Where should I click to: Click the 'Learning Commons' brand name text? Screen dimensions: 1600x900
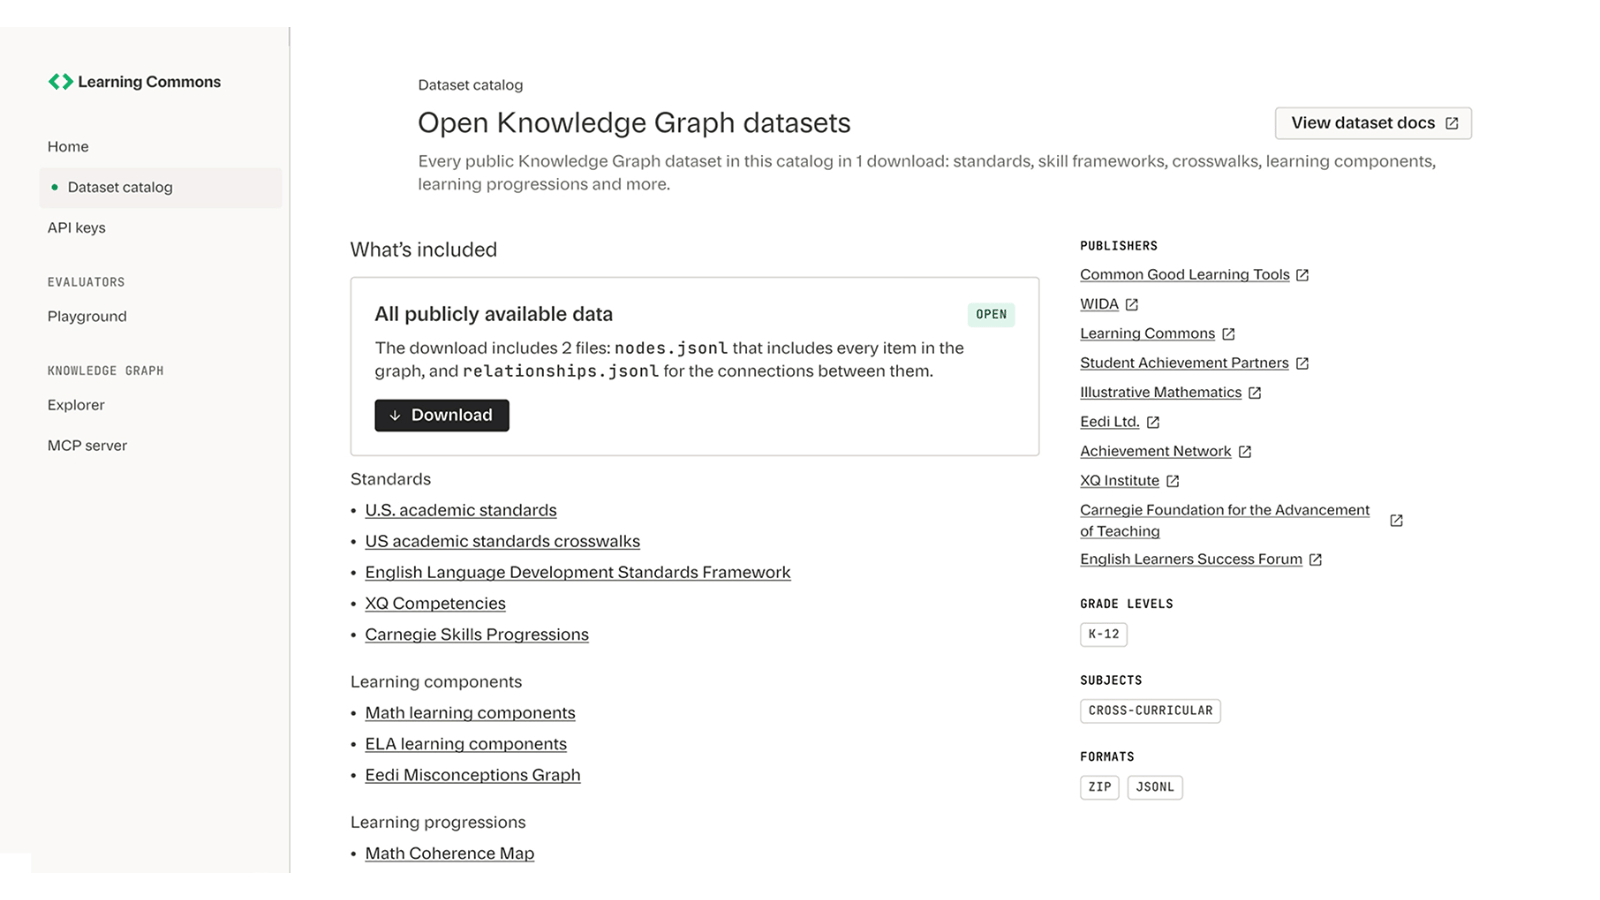pos(150,82)
